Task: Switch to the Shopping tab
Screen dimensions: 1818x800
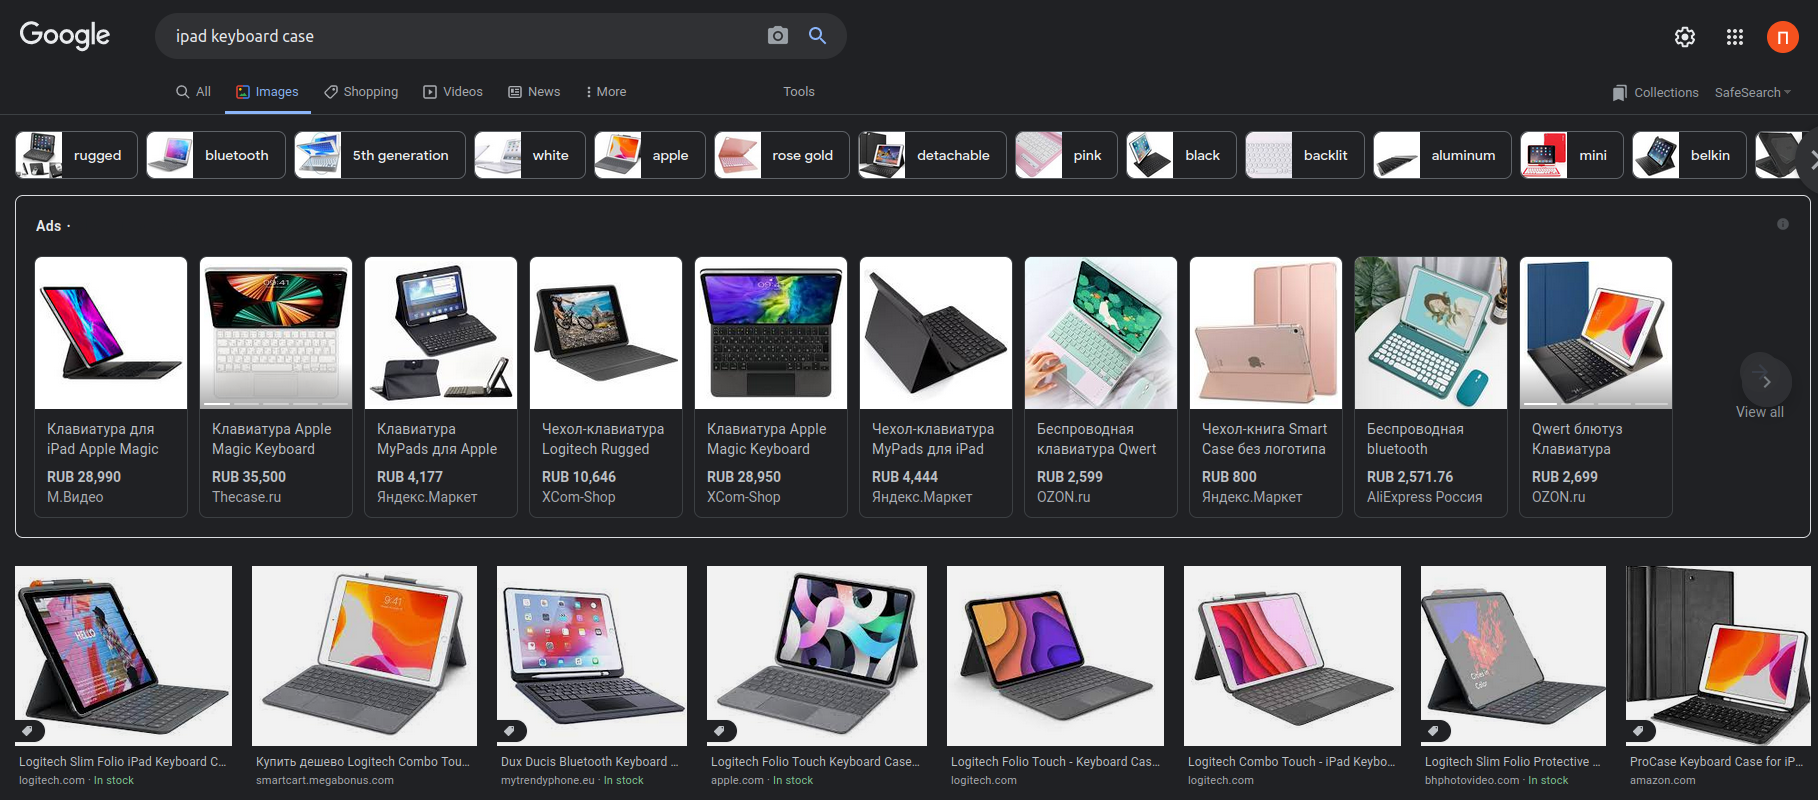Action: pyautogui.click(x=361, y=91)
